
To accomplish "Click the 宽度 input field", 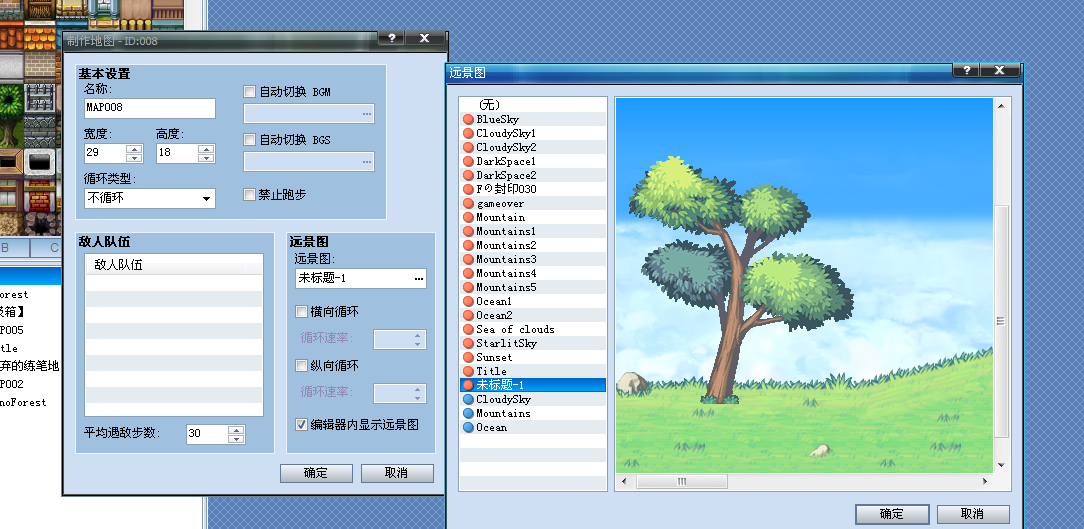I will point(105,153).
